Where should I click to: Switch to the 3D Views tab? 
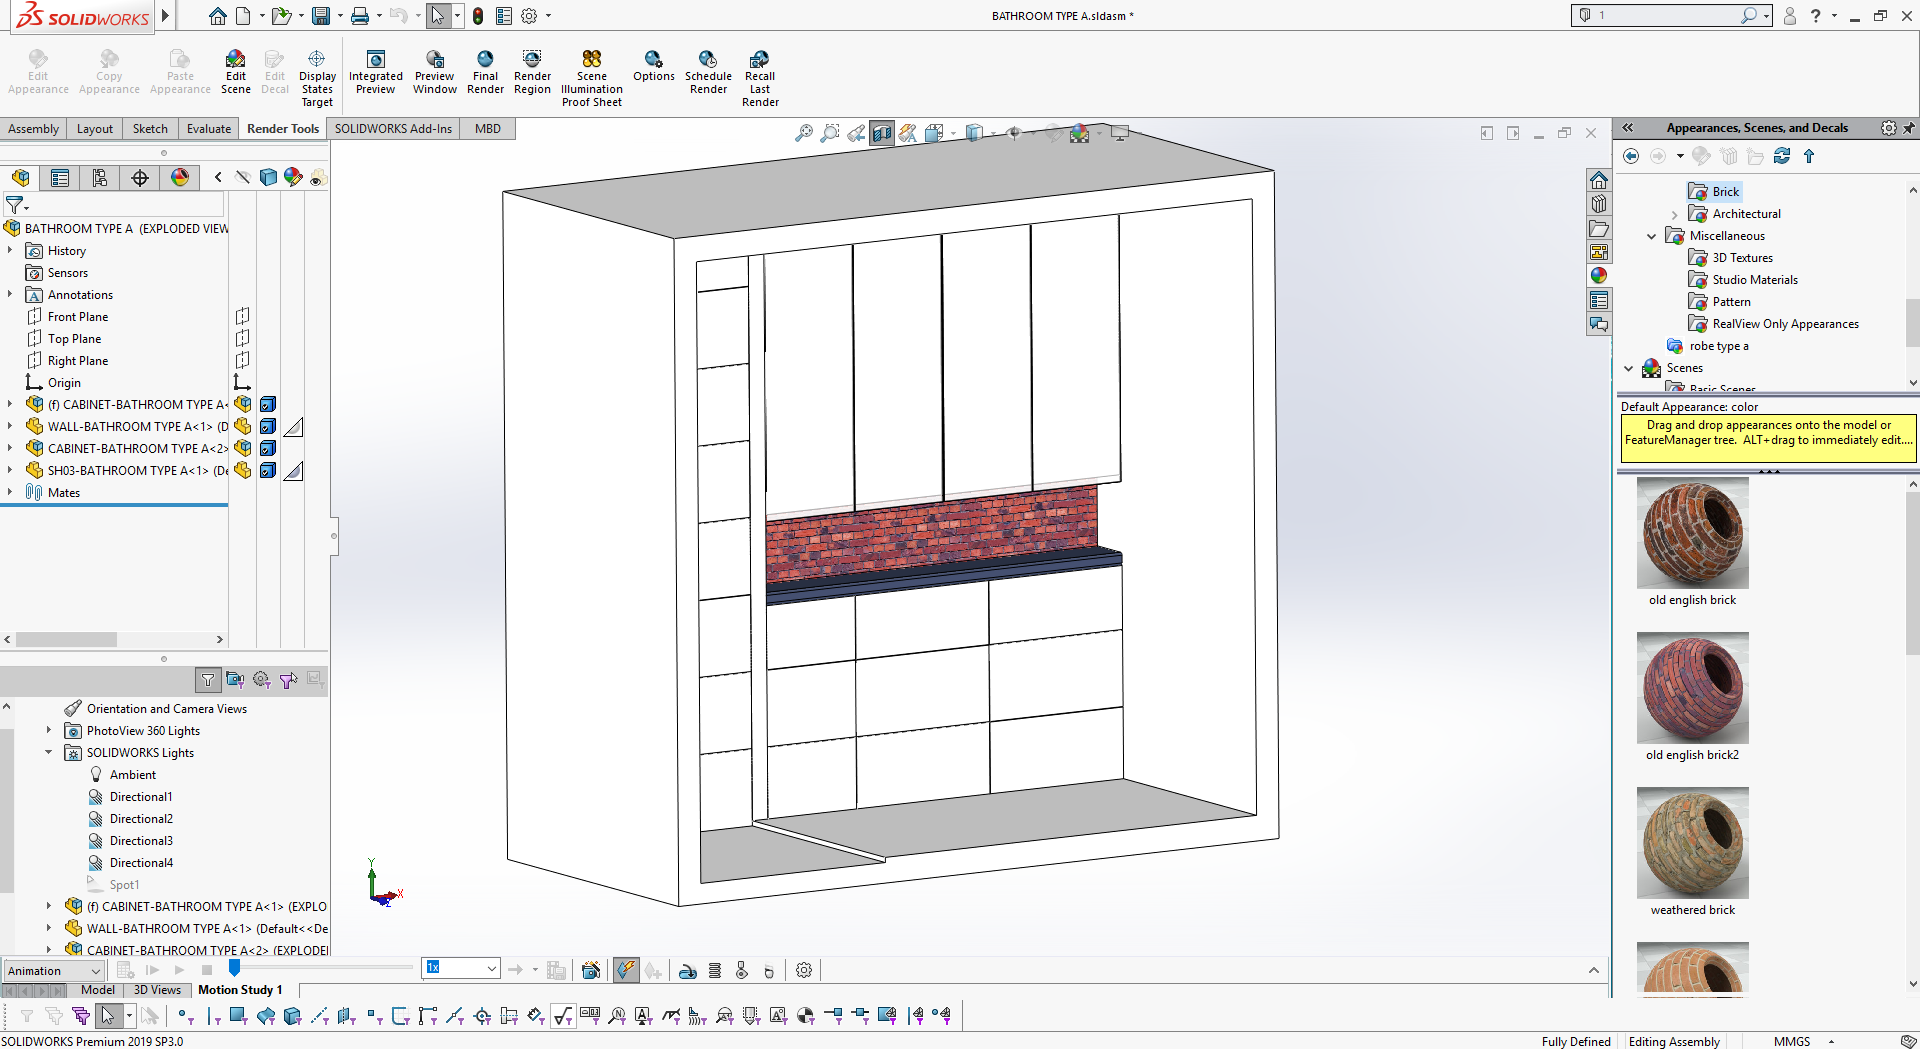coord(157,990)
